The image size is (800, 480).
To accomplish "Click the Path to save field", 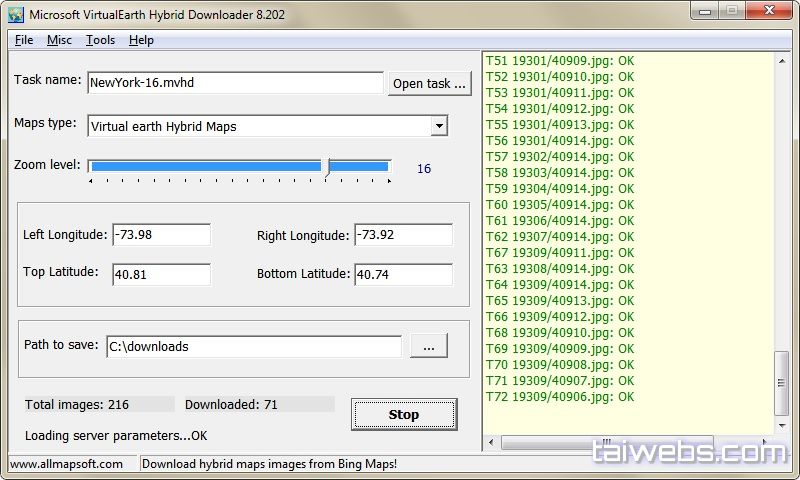I will pyautogui.click(x=253, y=346).
